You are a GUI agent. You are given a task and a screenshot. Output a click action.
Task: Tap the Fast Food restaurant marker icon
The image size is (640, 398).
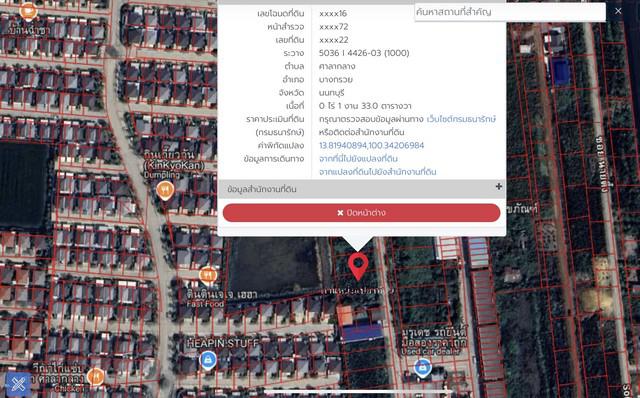[208, 276]
